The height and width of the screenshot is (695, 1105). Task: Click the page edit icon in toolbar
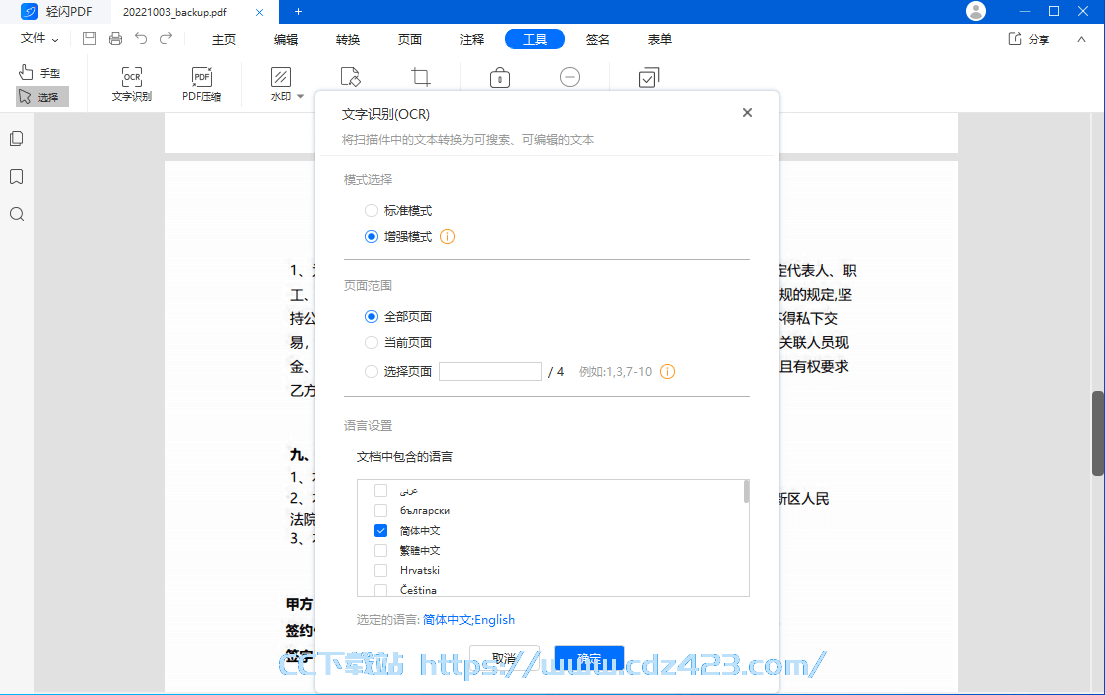[x=350, y=76]
